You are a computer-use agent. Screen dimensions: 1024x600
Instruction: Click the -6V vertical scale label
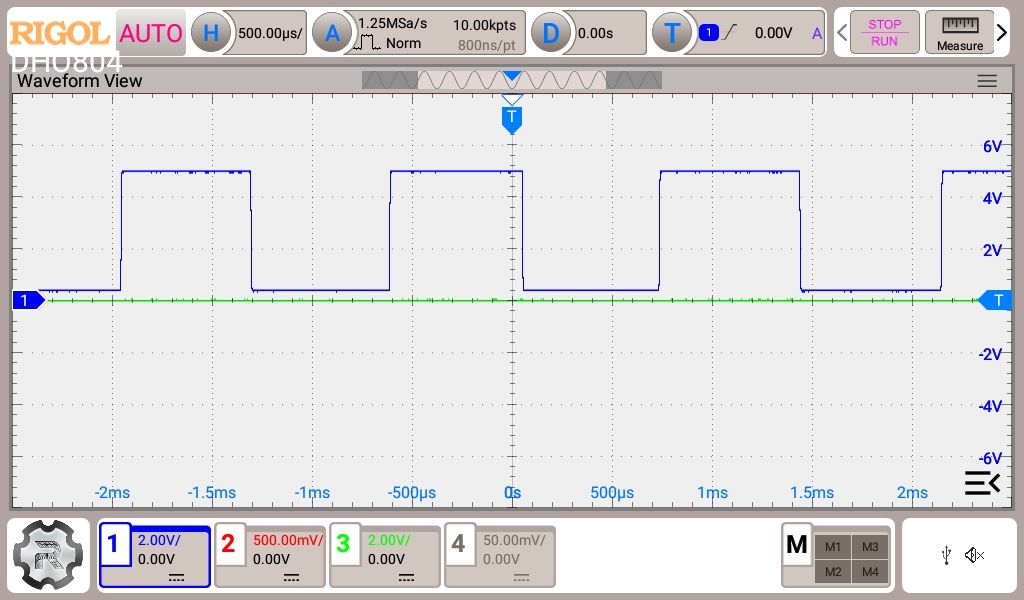[x=990, y=458]
